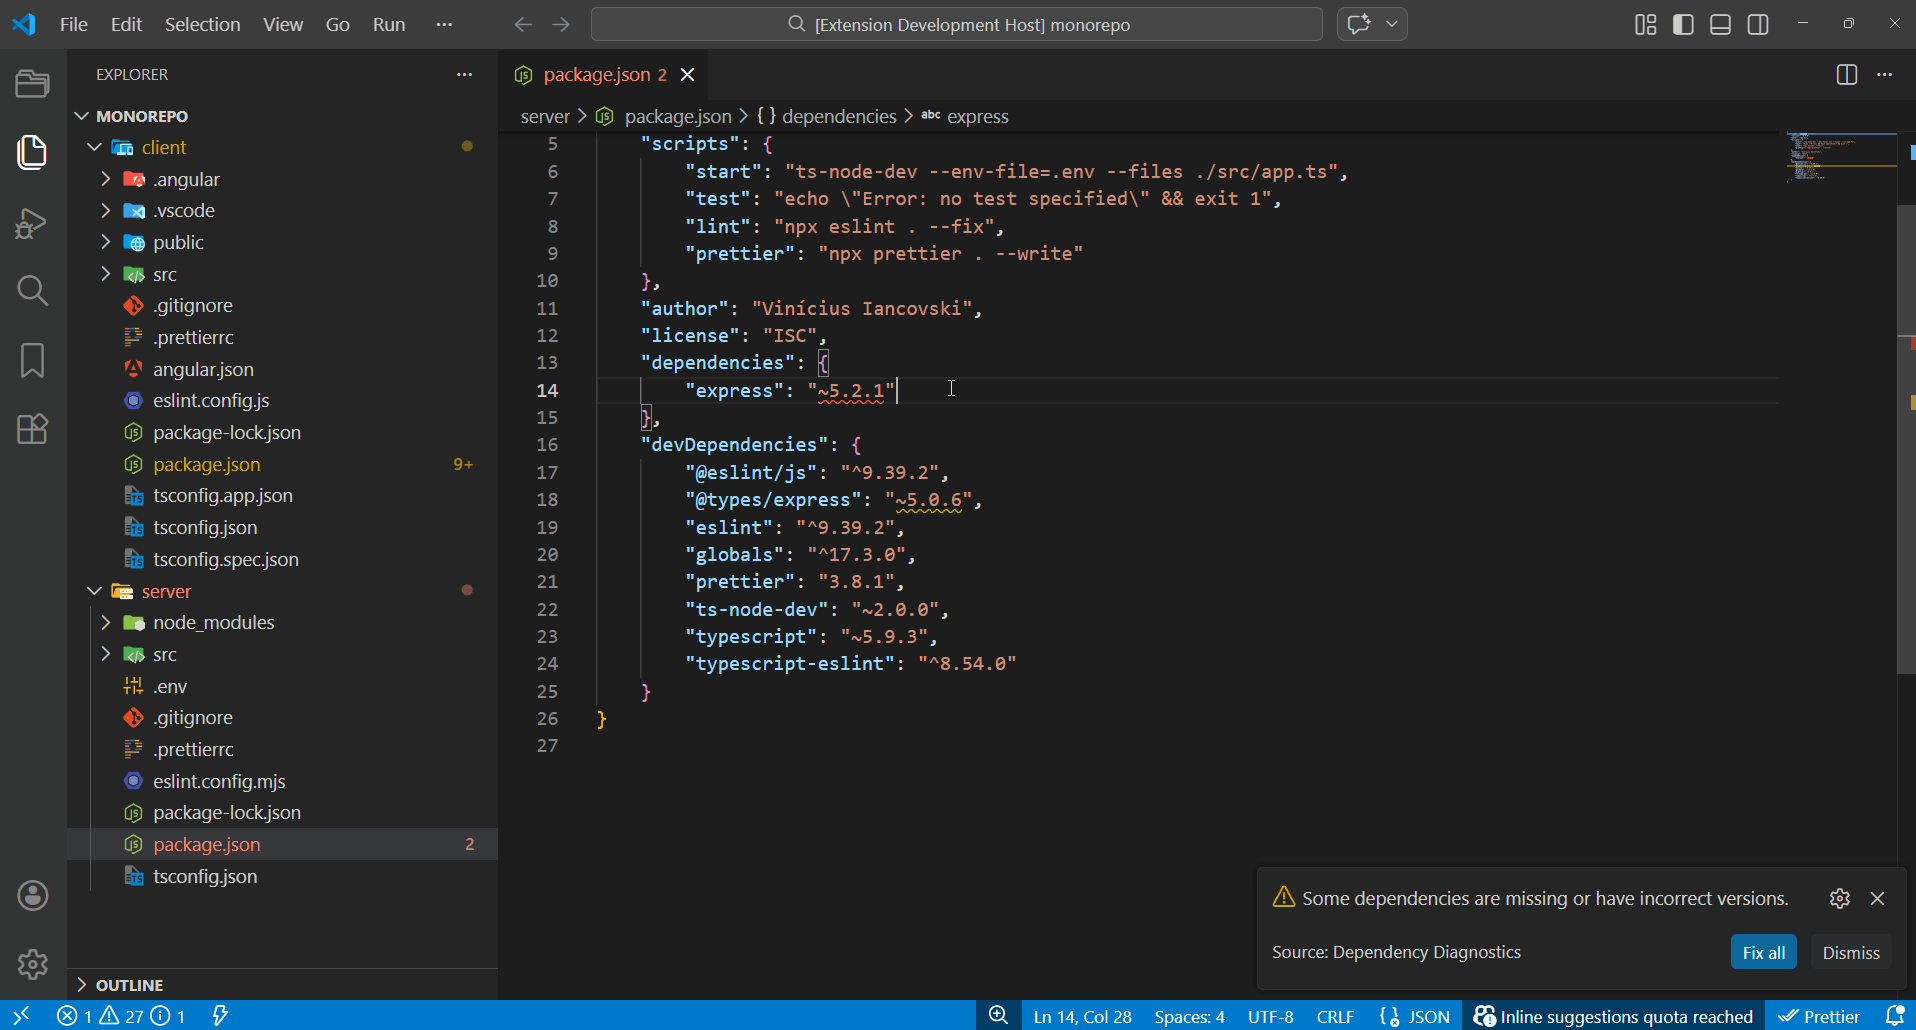Open editor More Actions ellipsis
The height and width of the screenshot is (1030, 1916).
[1885, 75]
